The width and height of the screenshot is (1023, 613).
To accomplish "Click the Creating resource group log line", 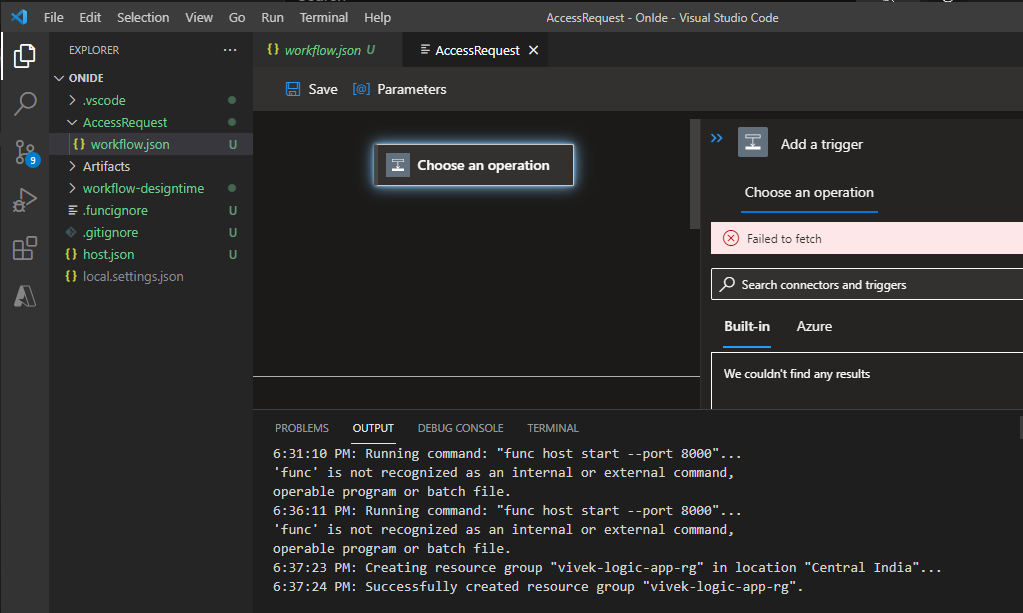I will point(607,567).
